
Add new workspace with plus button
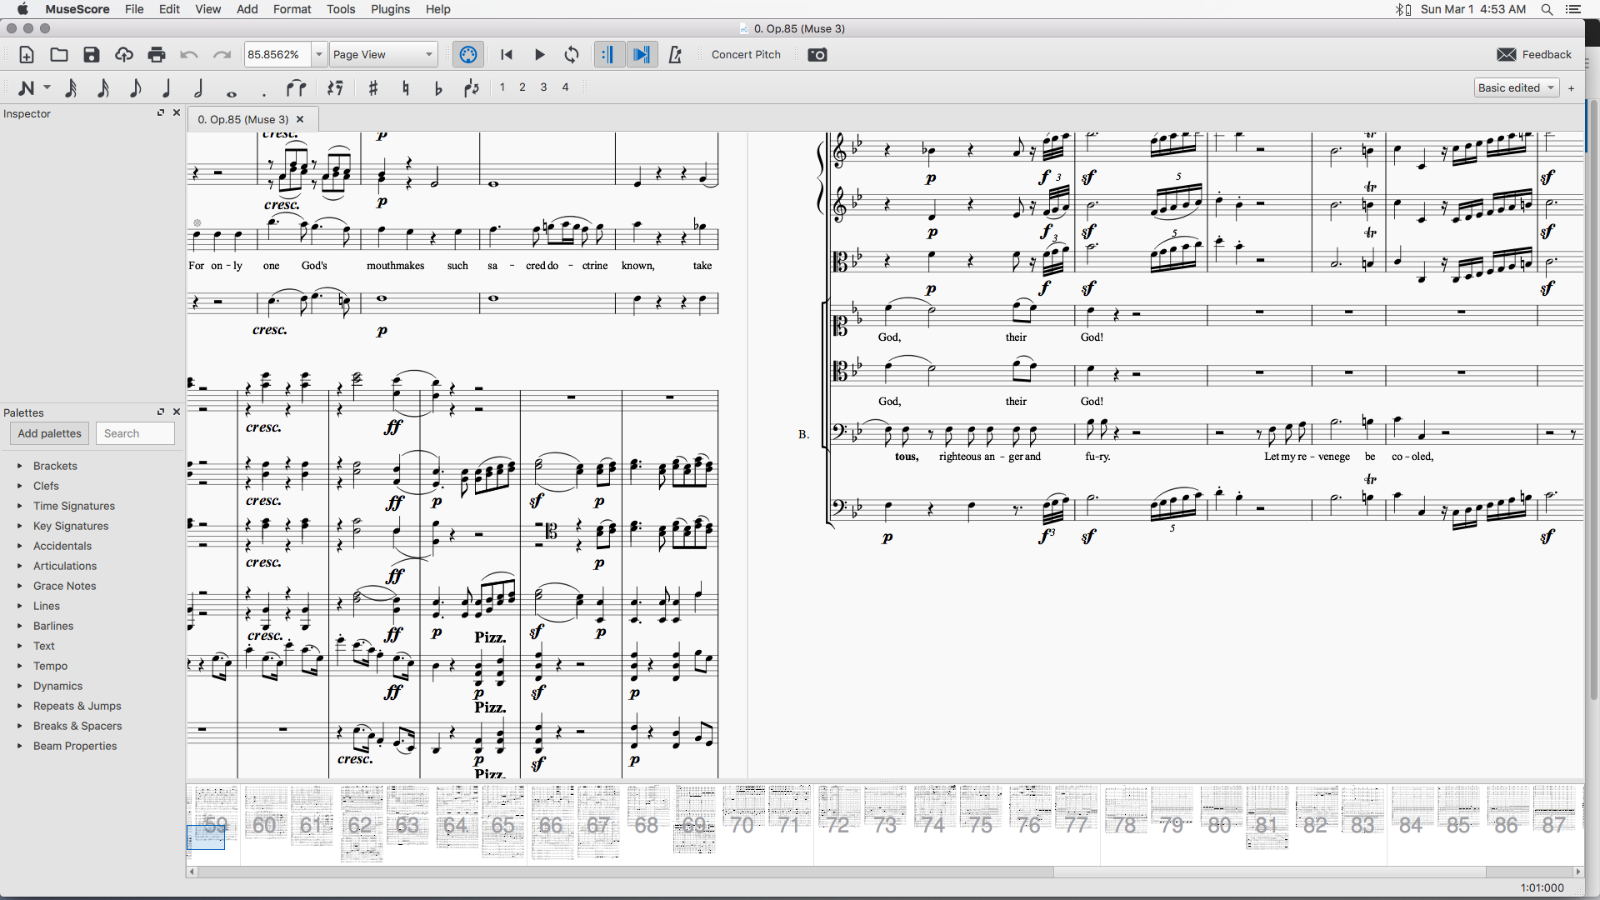[1571, 88]
